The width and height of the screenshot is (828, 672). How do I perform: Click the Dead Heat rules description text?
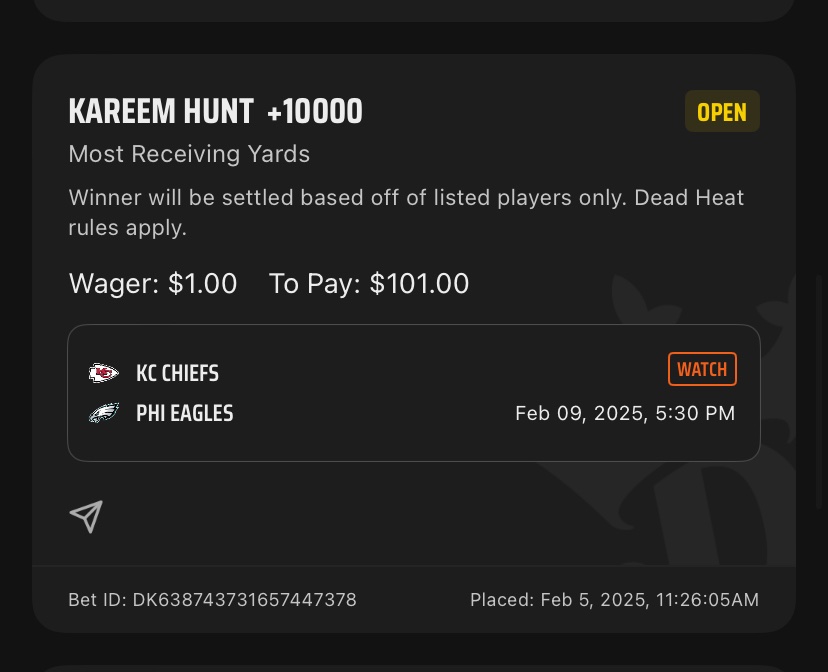pos(406,213)
